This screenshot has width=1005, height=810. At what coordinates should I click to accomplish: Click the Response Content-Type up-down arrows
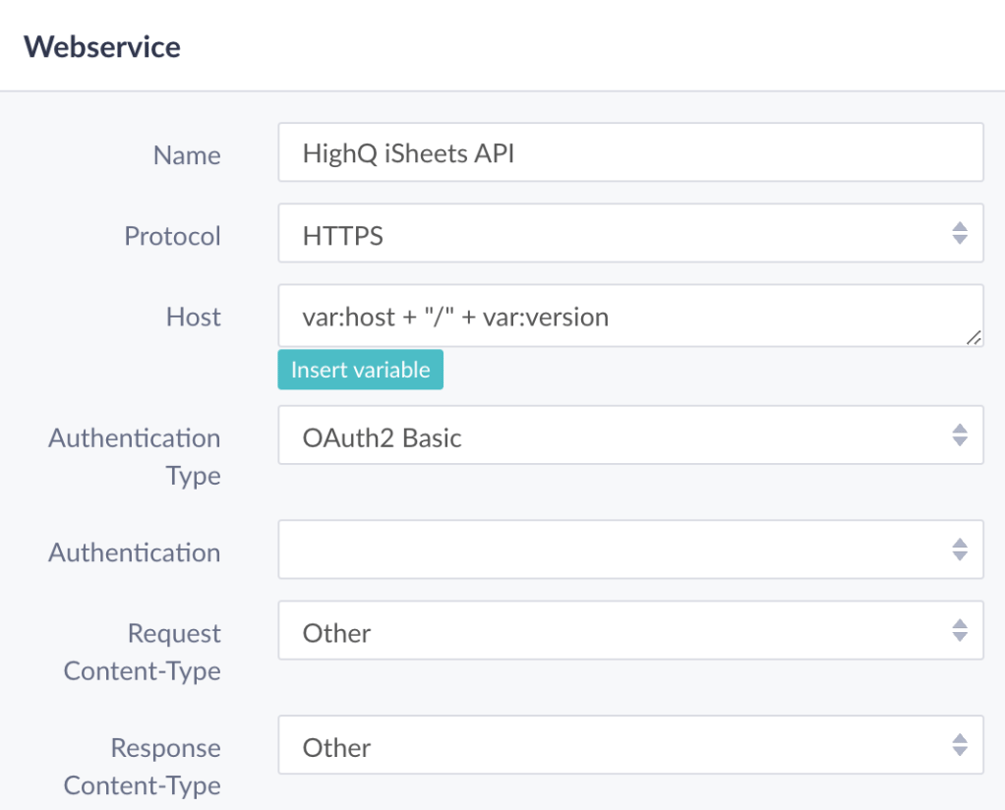point(959,746)
